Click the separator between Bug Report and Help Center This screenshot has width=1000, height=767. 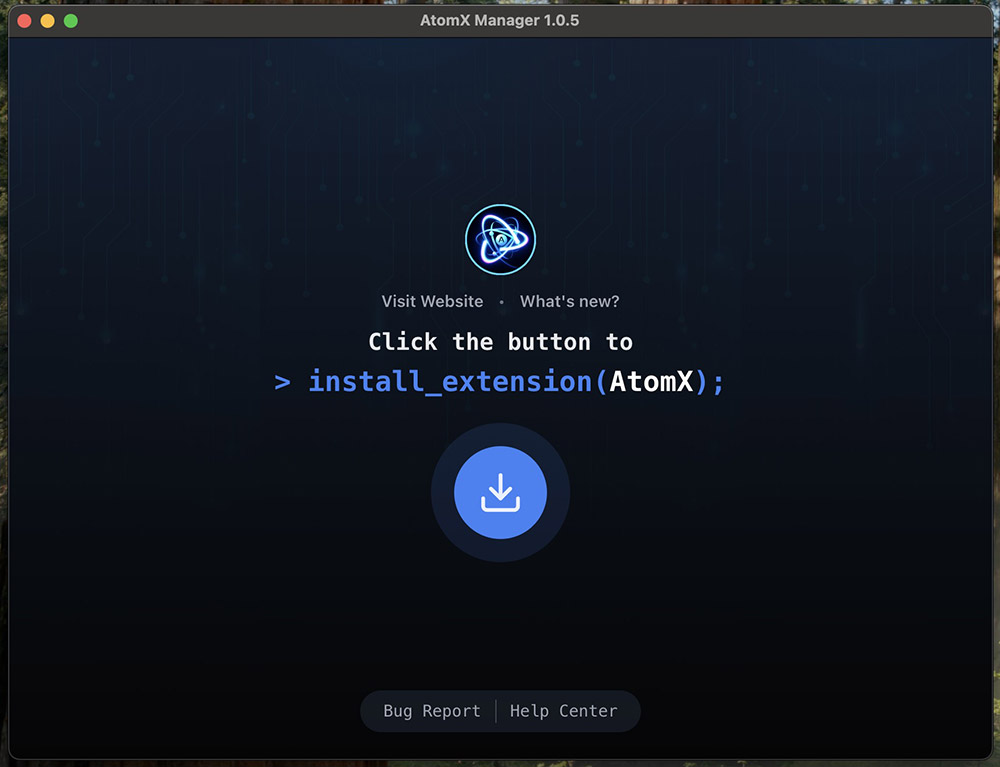[497, 711]
